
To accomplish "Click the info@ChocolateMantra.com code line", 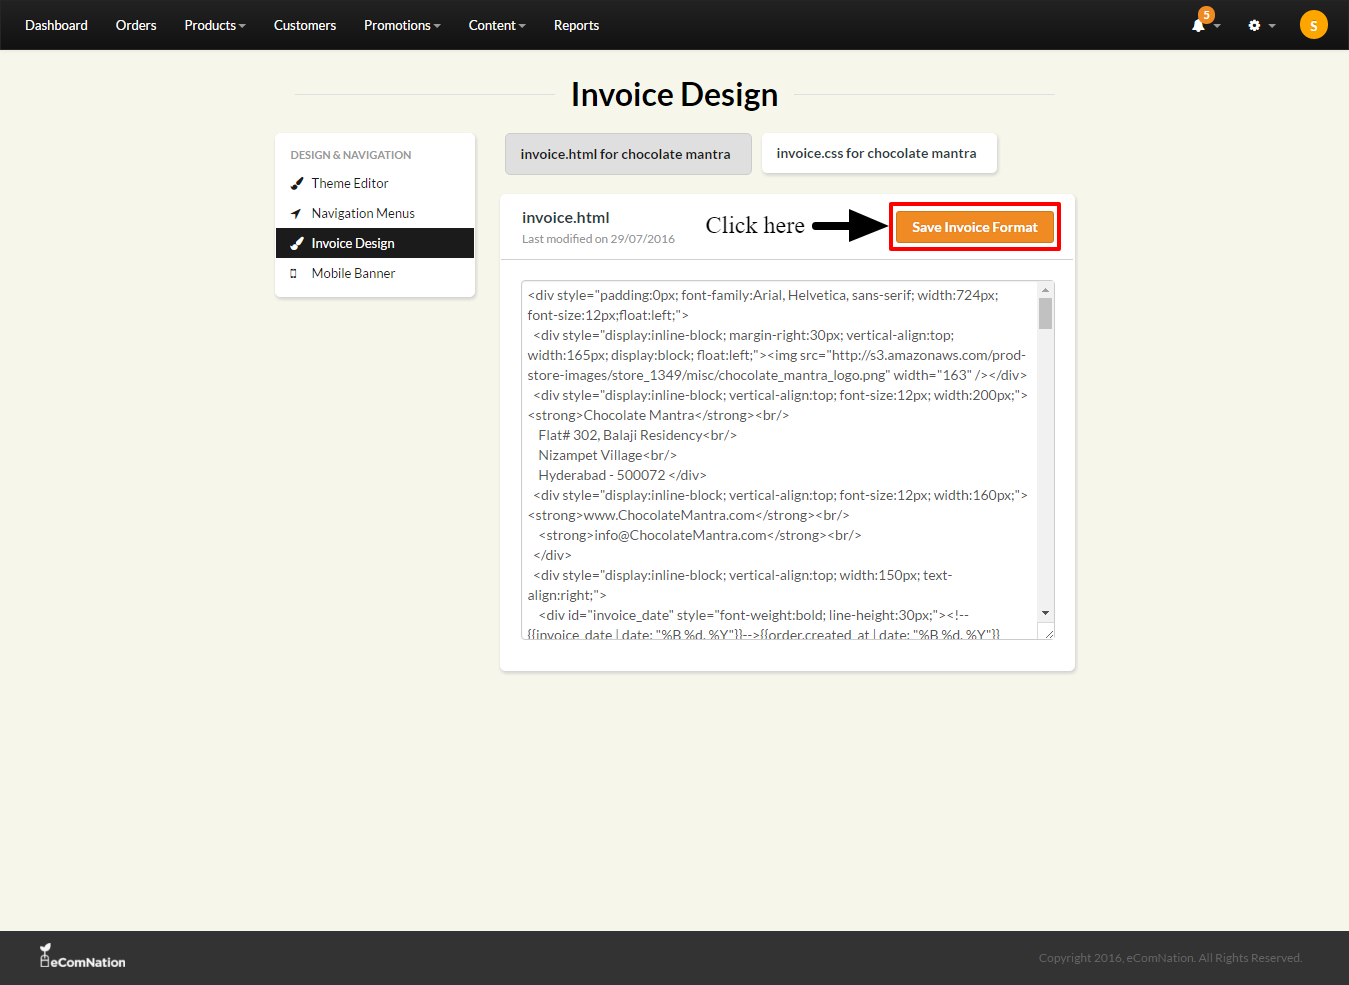I will 700,535.
